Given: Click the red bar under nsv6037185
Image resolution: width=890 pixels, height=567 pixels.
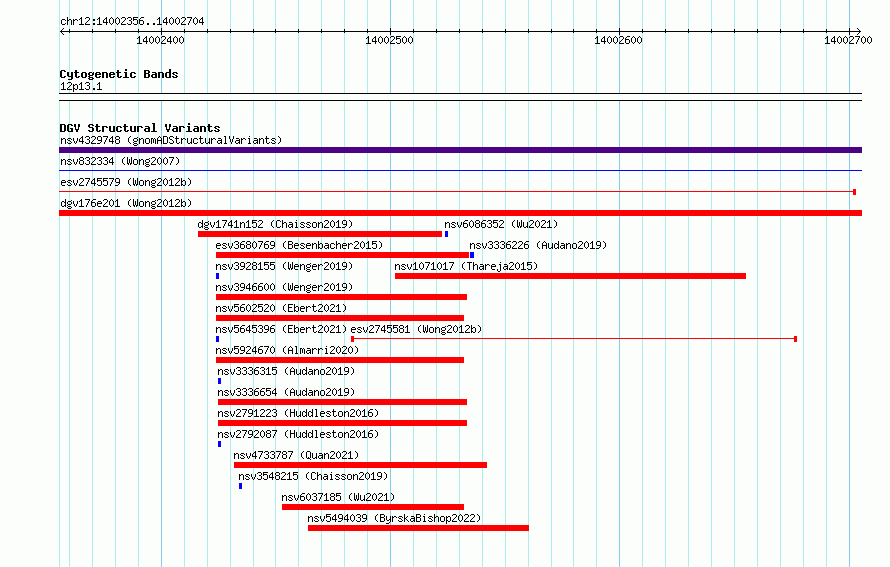Looking at the screenshot, I should [x=373, y=507].
